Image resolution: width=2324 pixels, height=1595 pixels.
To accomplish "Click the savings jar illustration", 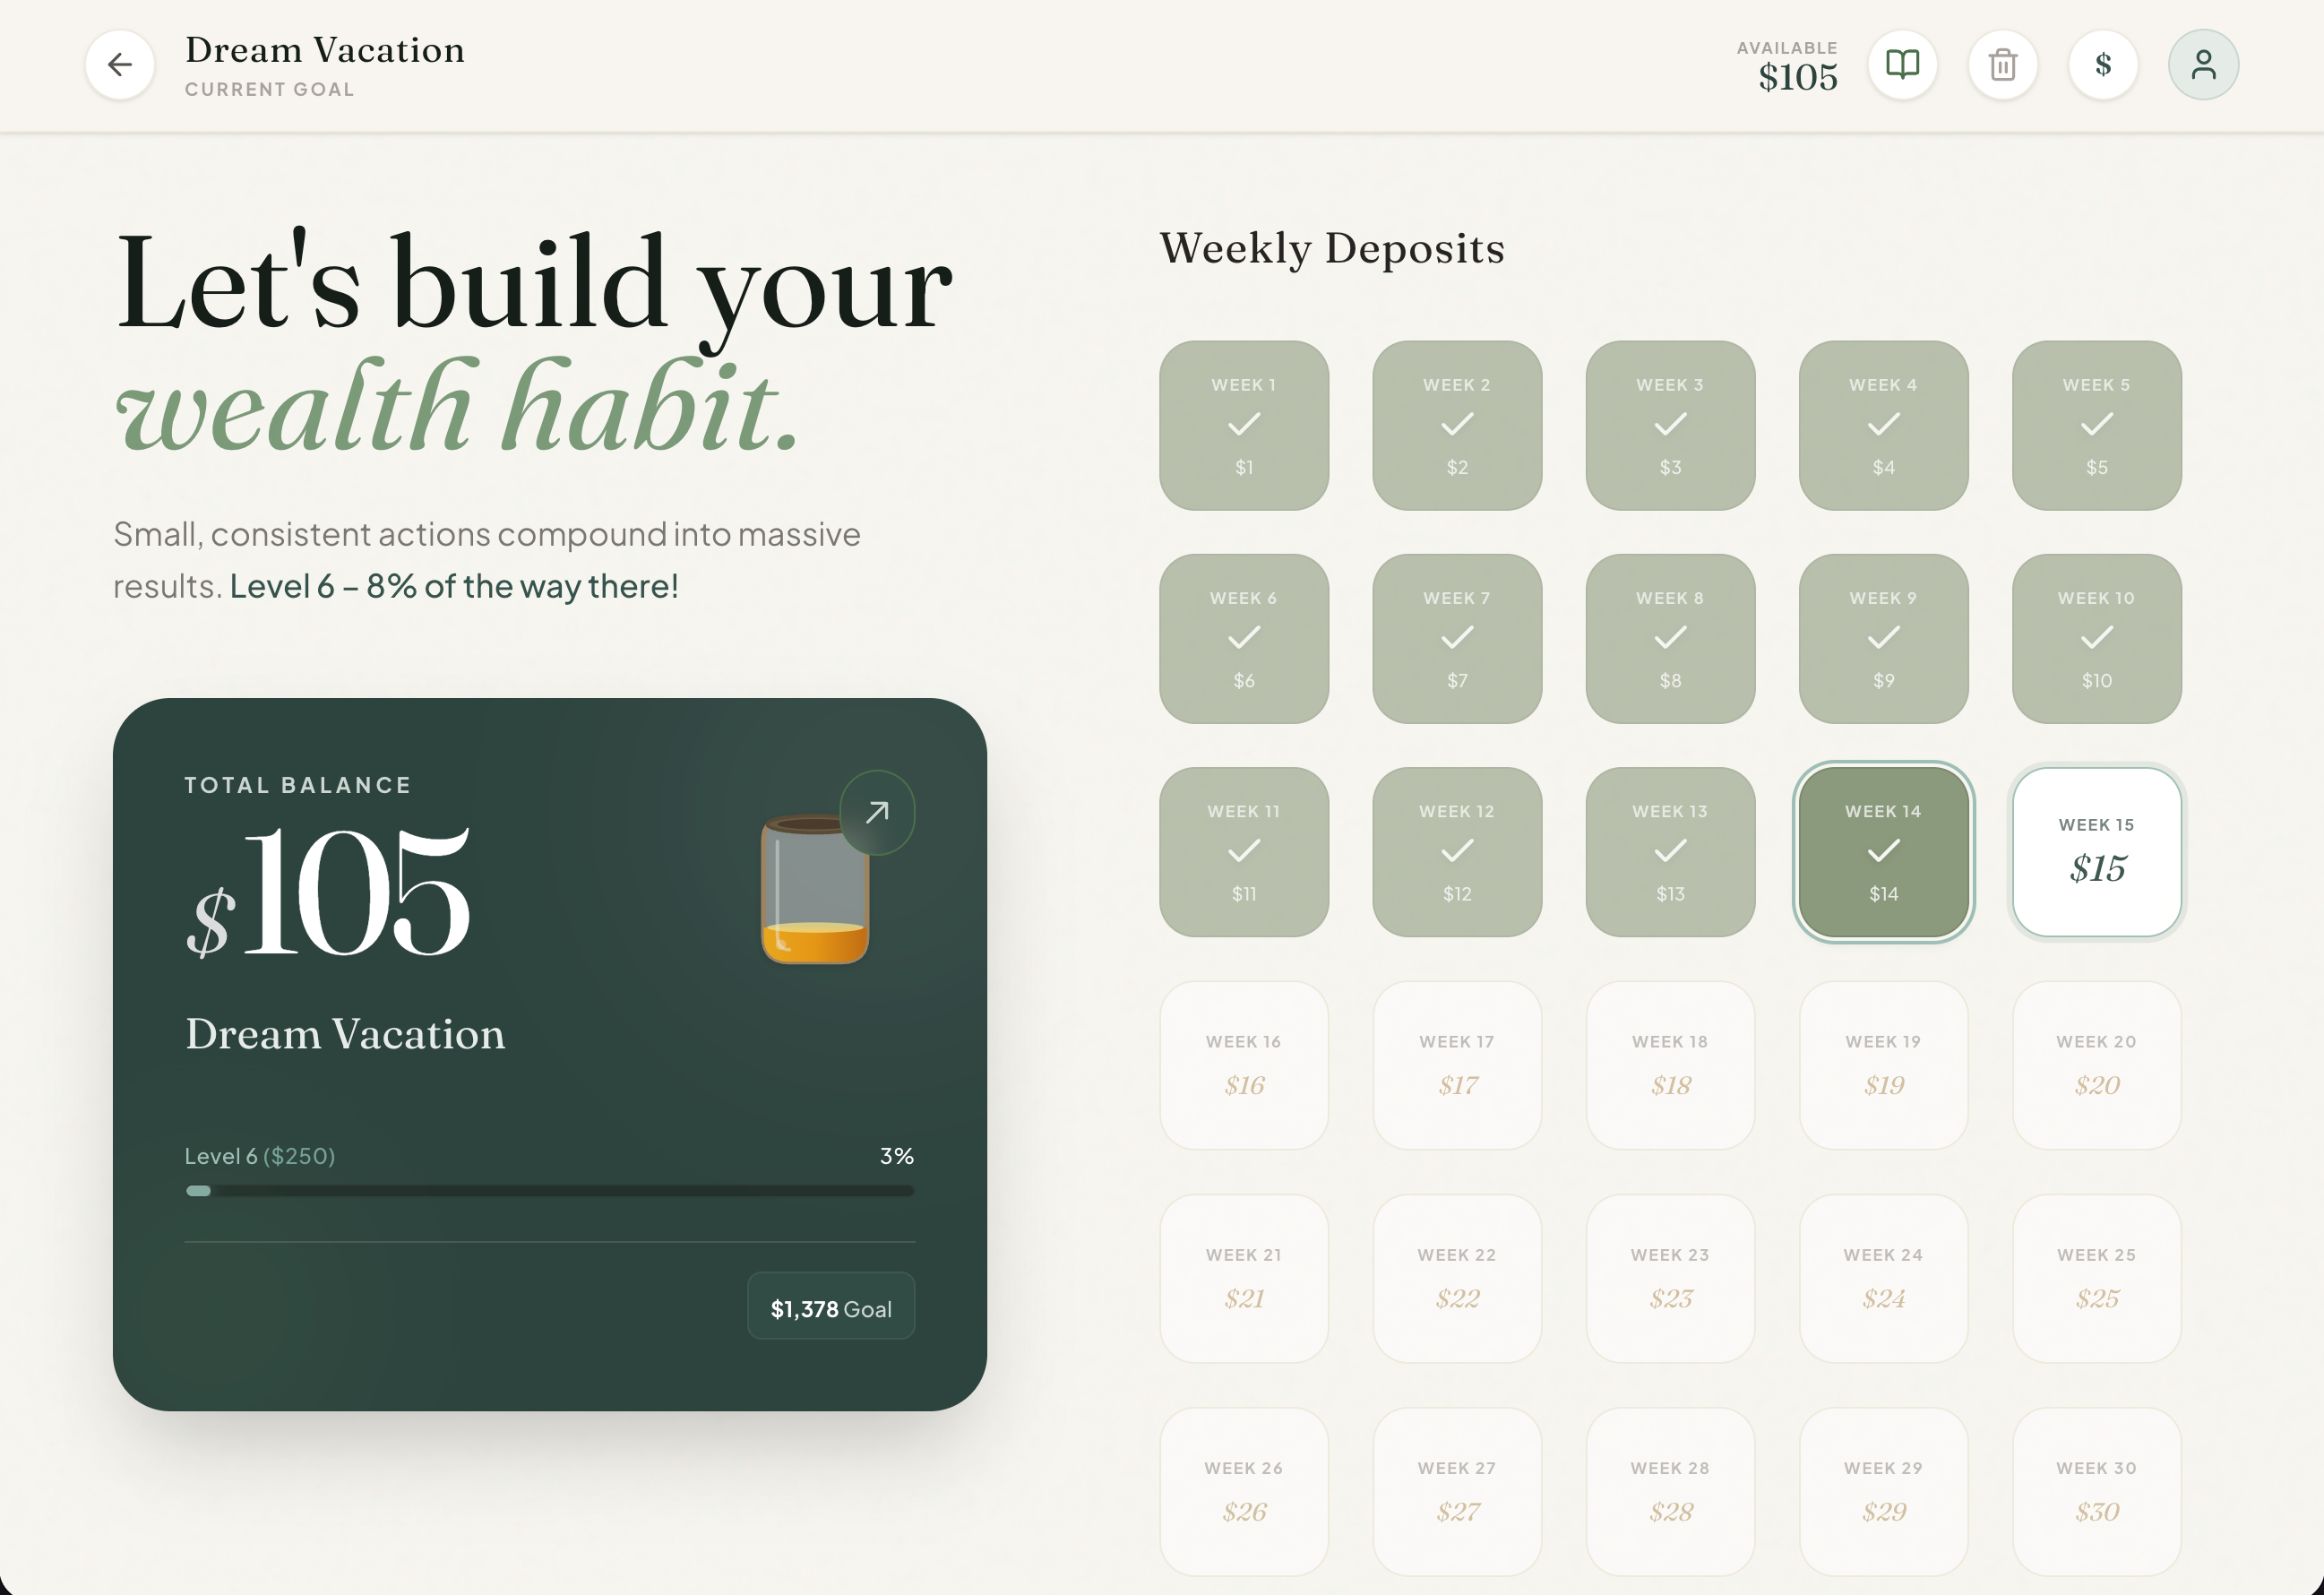I will pyautogui.click(x=814, y=890).
